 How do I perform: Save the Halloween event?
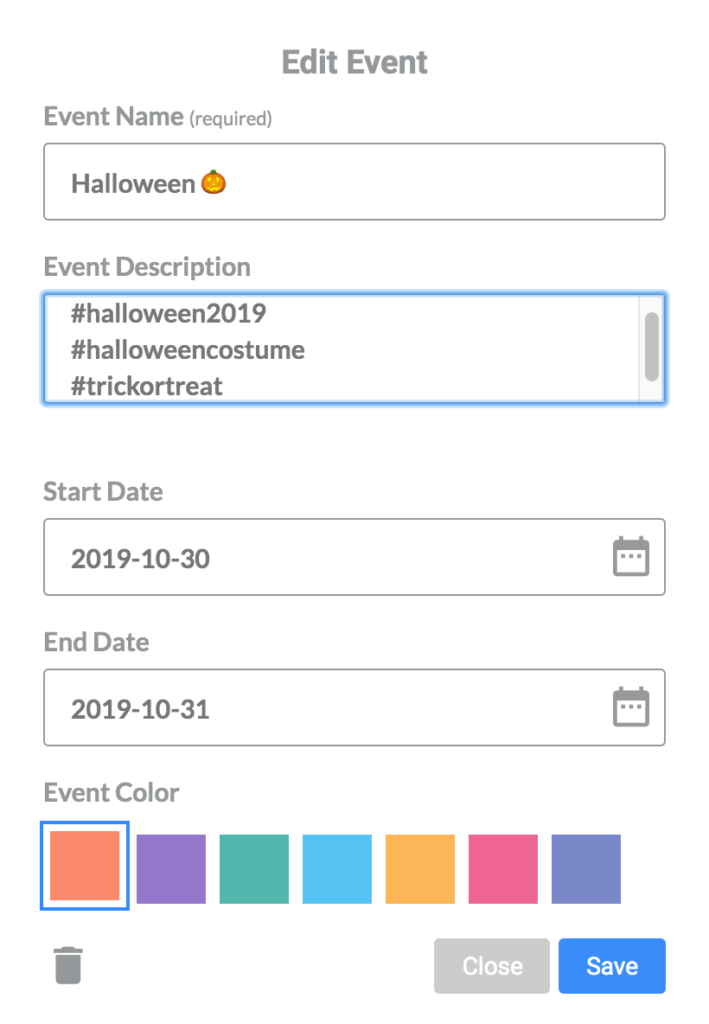click(x=611, y=965)
